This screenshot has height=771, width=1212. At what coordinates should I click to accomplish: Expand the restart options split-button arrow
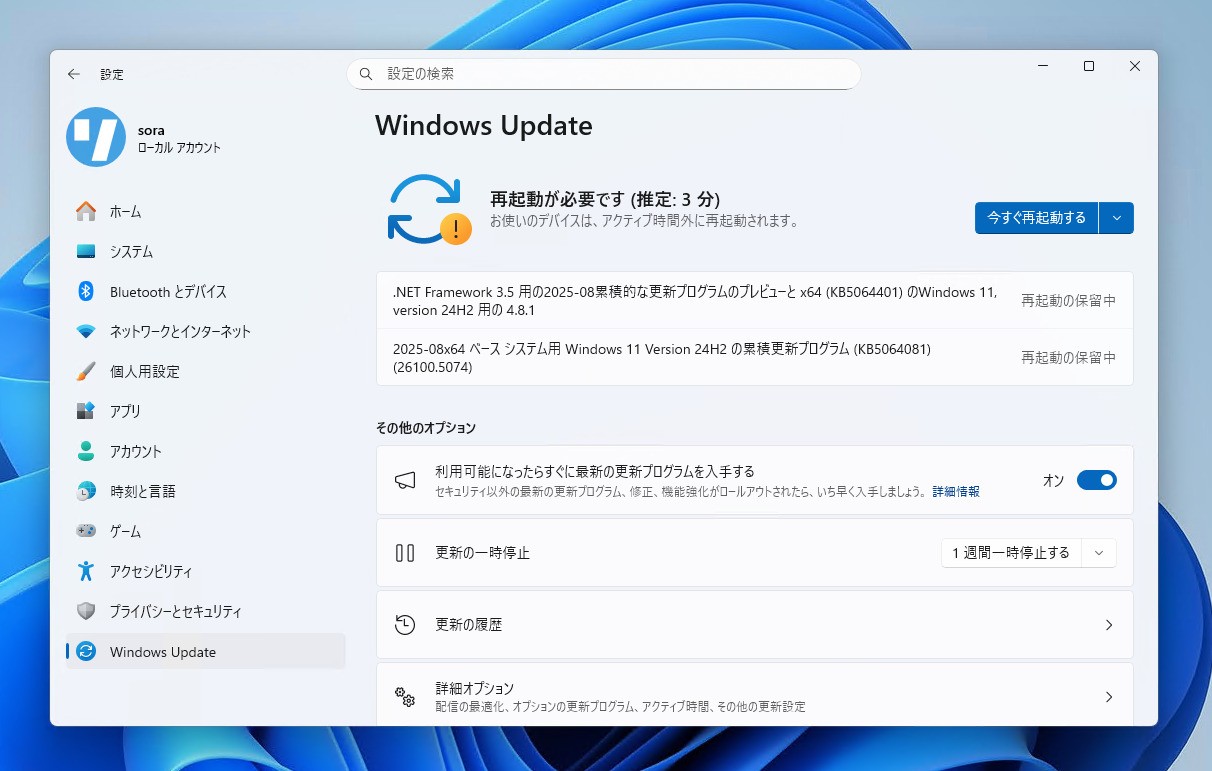point(1116,218)
